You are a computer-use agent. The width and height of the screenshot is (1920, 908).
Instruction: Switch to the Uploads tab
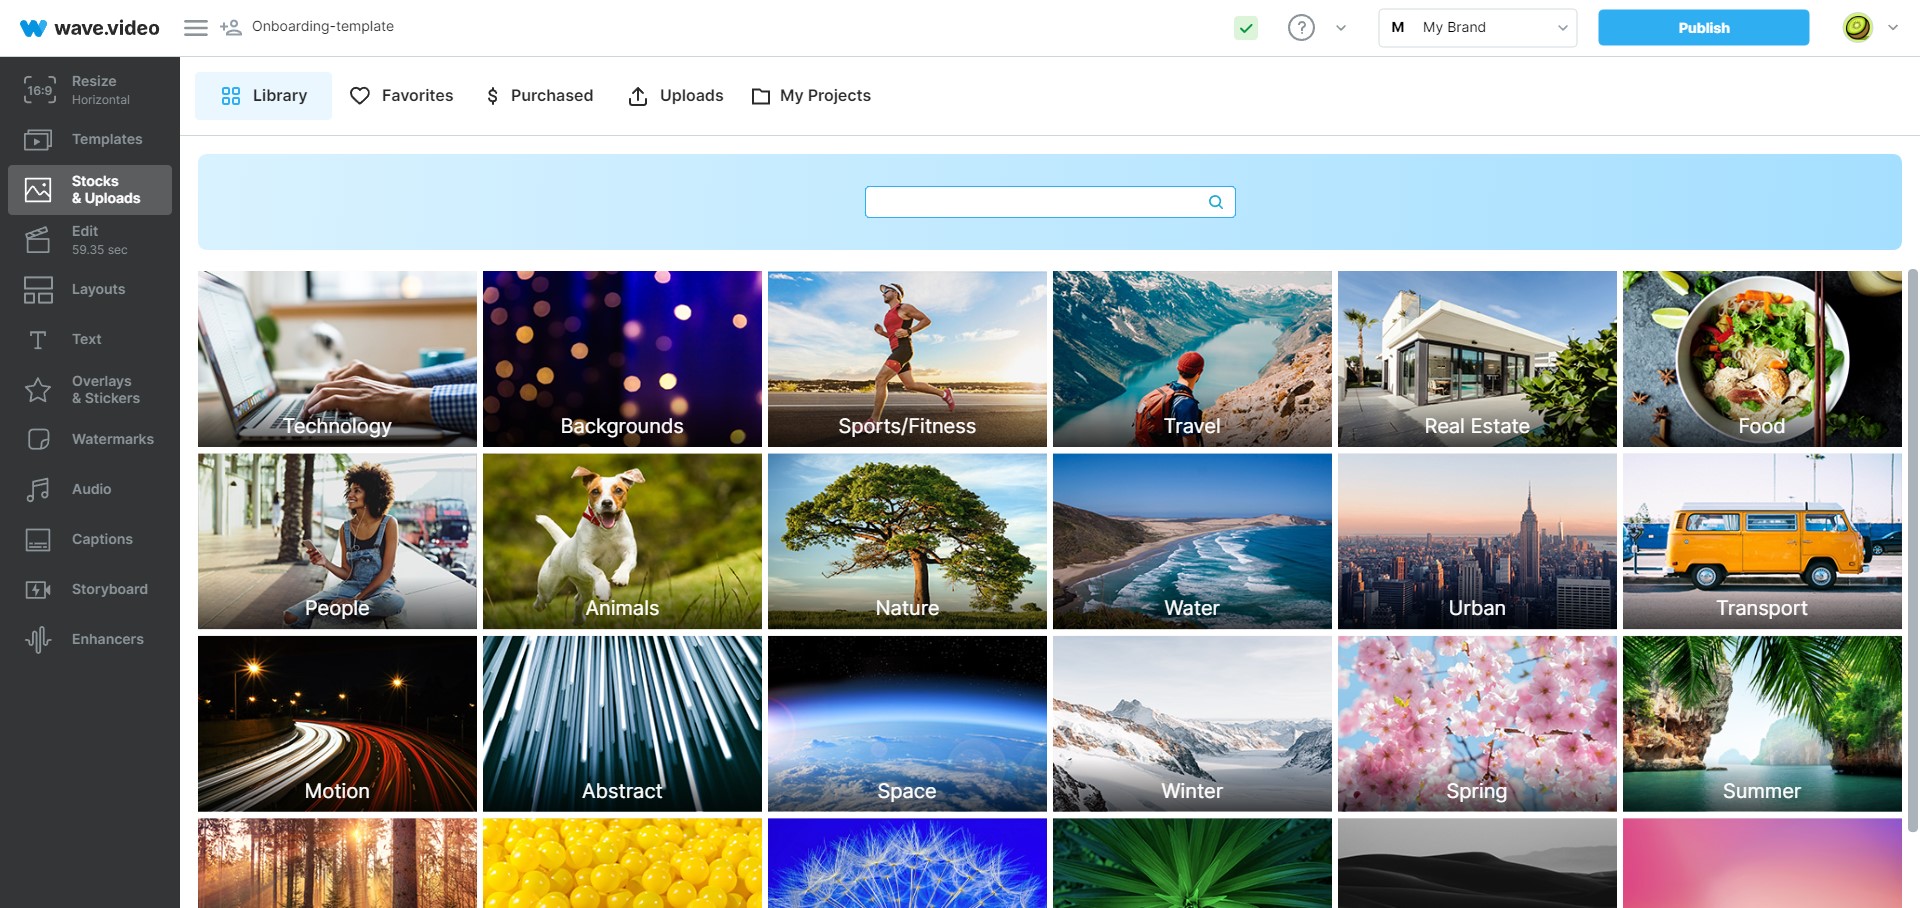pos(676,96)
